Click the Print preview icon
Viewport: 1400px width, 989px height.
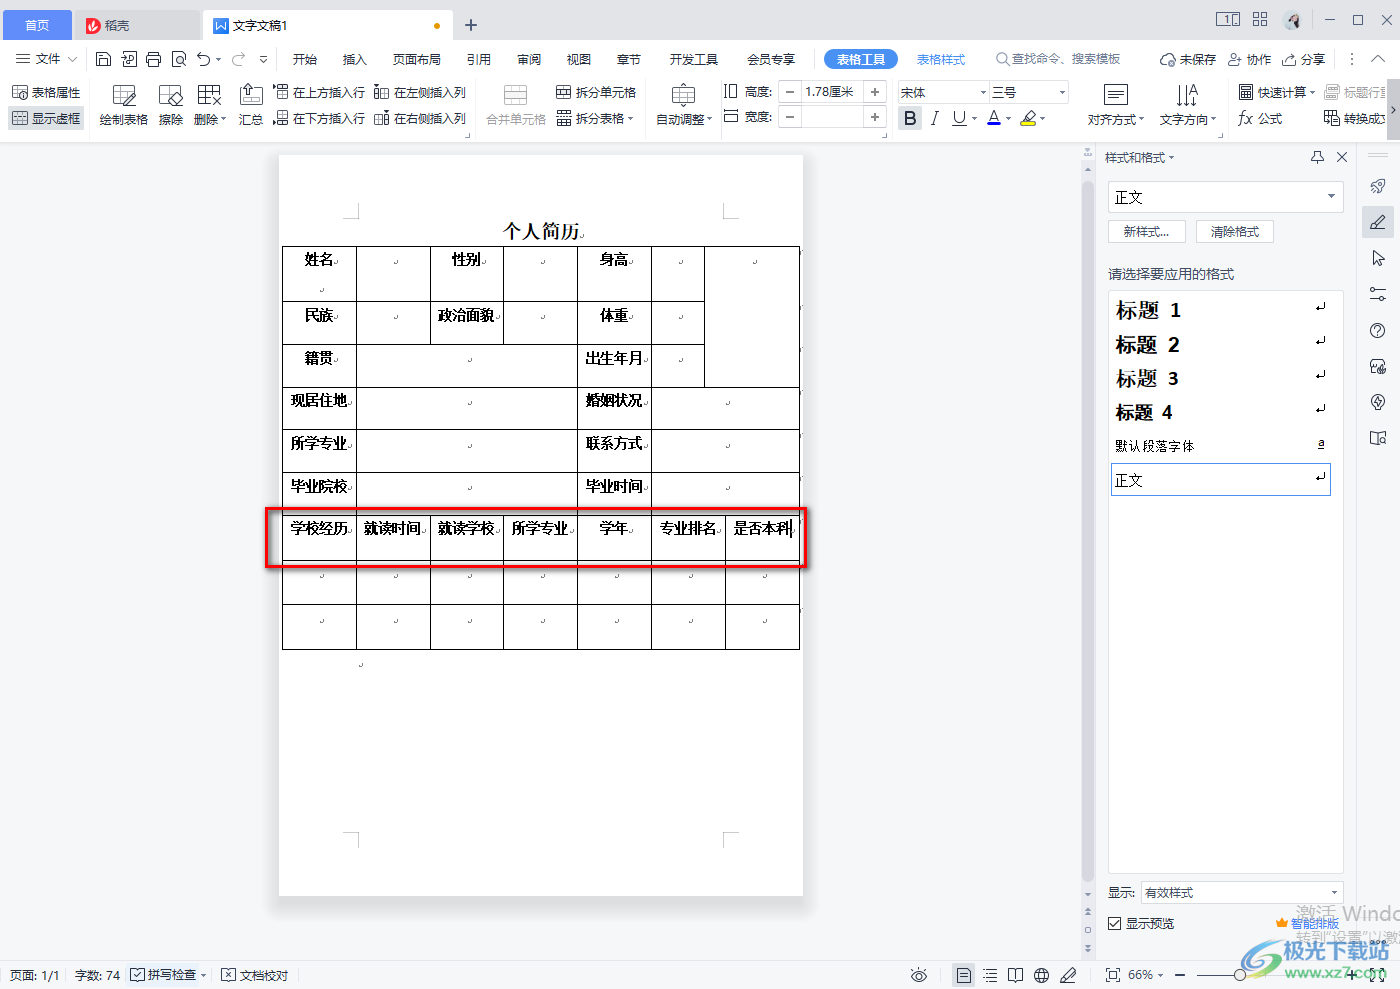pyautogui.click(x=179, y=59)
